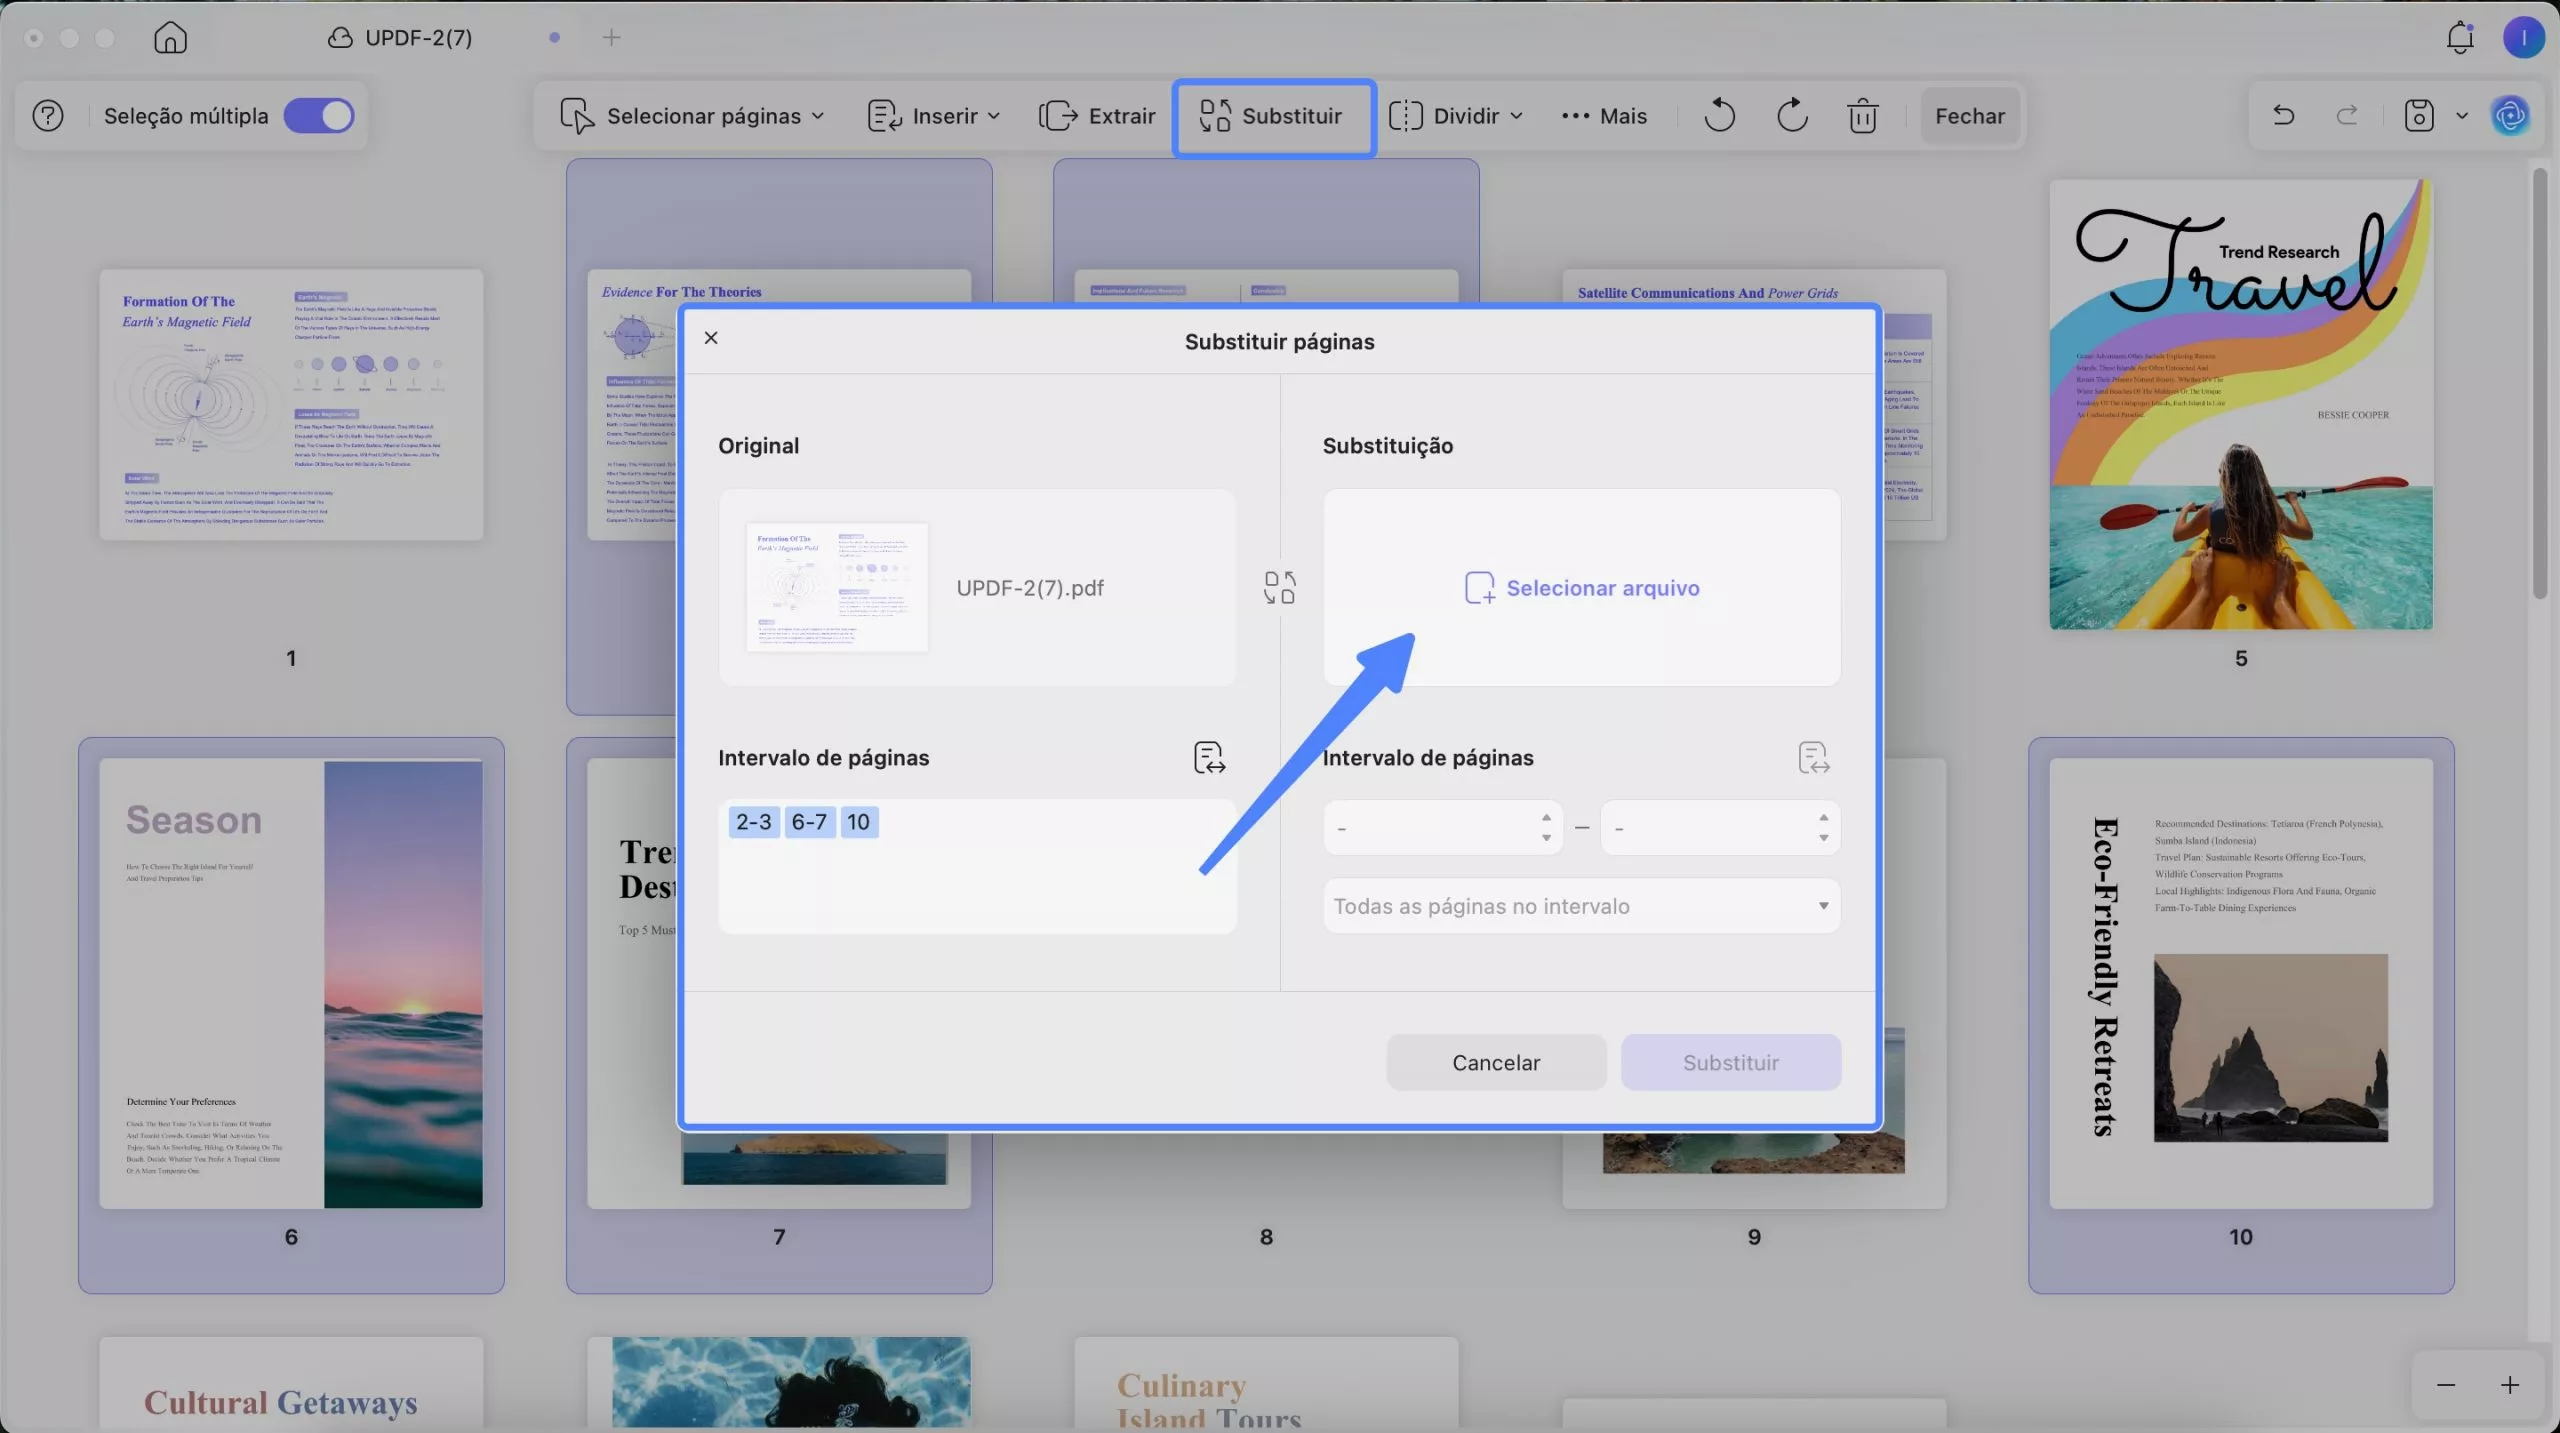The image size is (2560, 1433).
Task: Toggle the Seleção múltipla switch
Action: 319,116
